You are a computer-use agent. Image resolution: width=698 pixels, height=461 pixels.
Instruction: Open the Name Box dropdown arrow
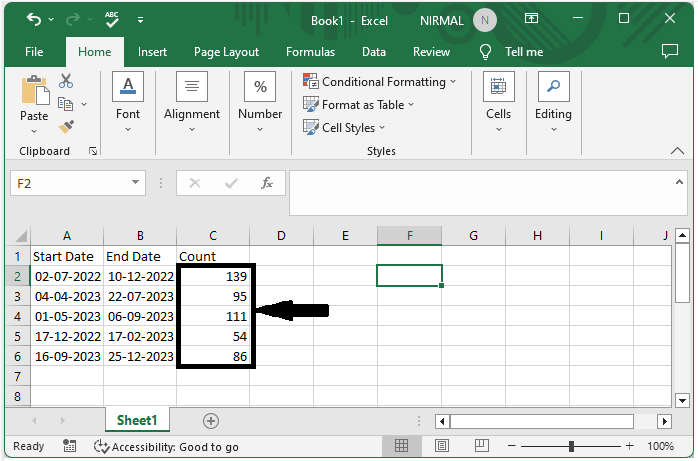pyautogui.click(x=136, y=183)
